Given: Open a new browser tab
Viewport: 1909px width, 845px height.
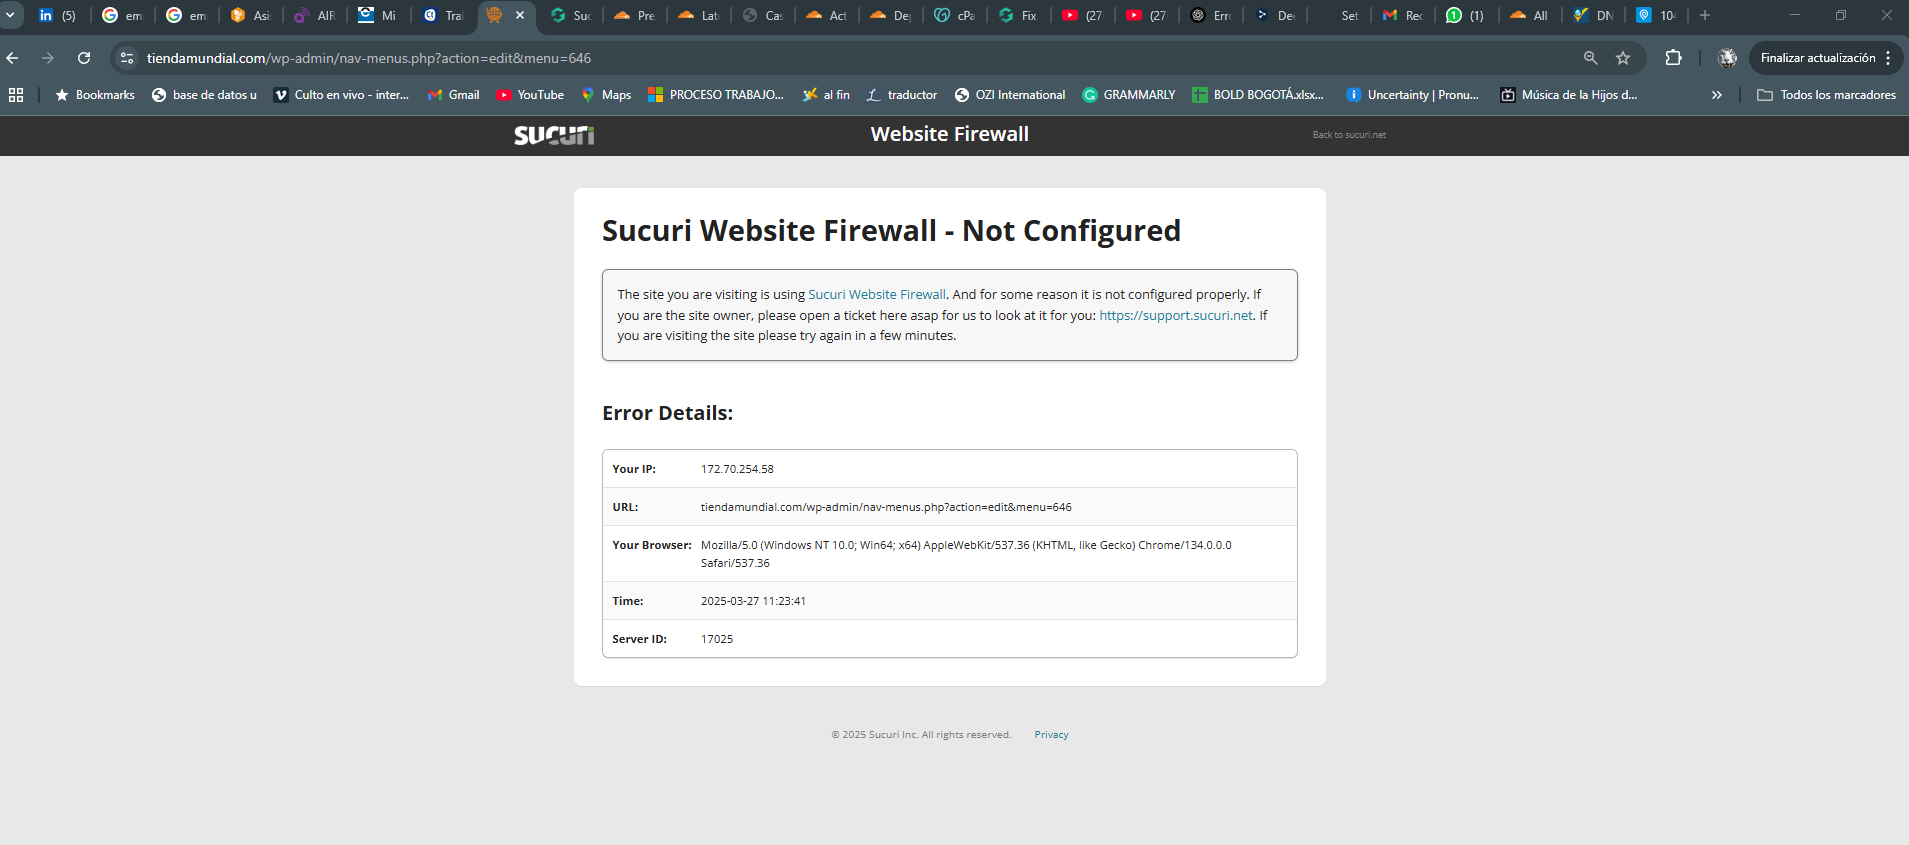Looking at the screenshot, I should [x=1705, y=15].
